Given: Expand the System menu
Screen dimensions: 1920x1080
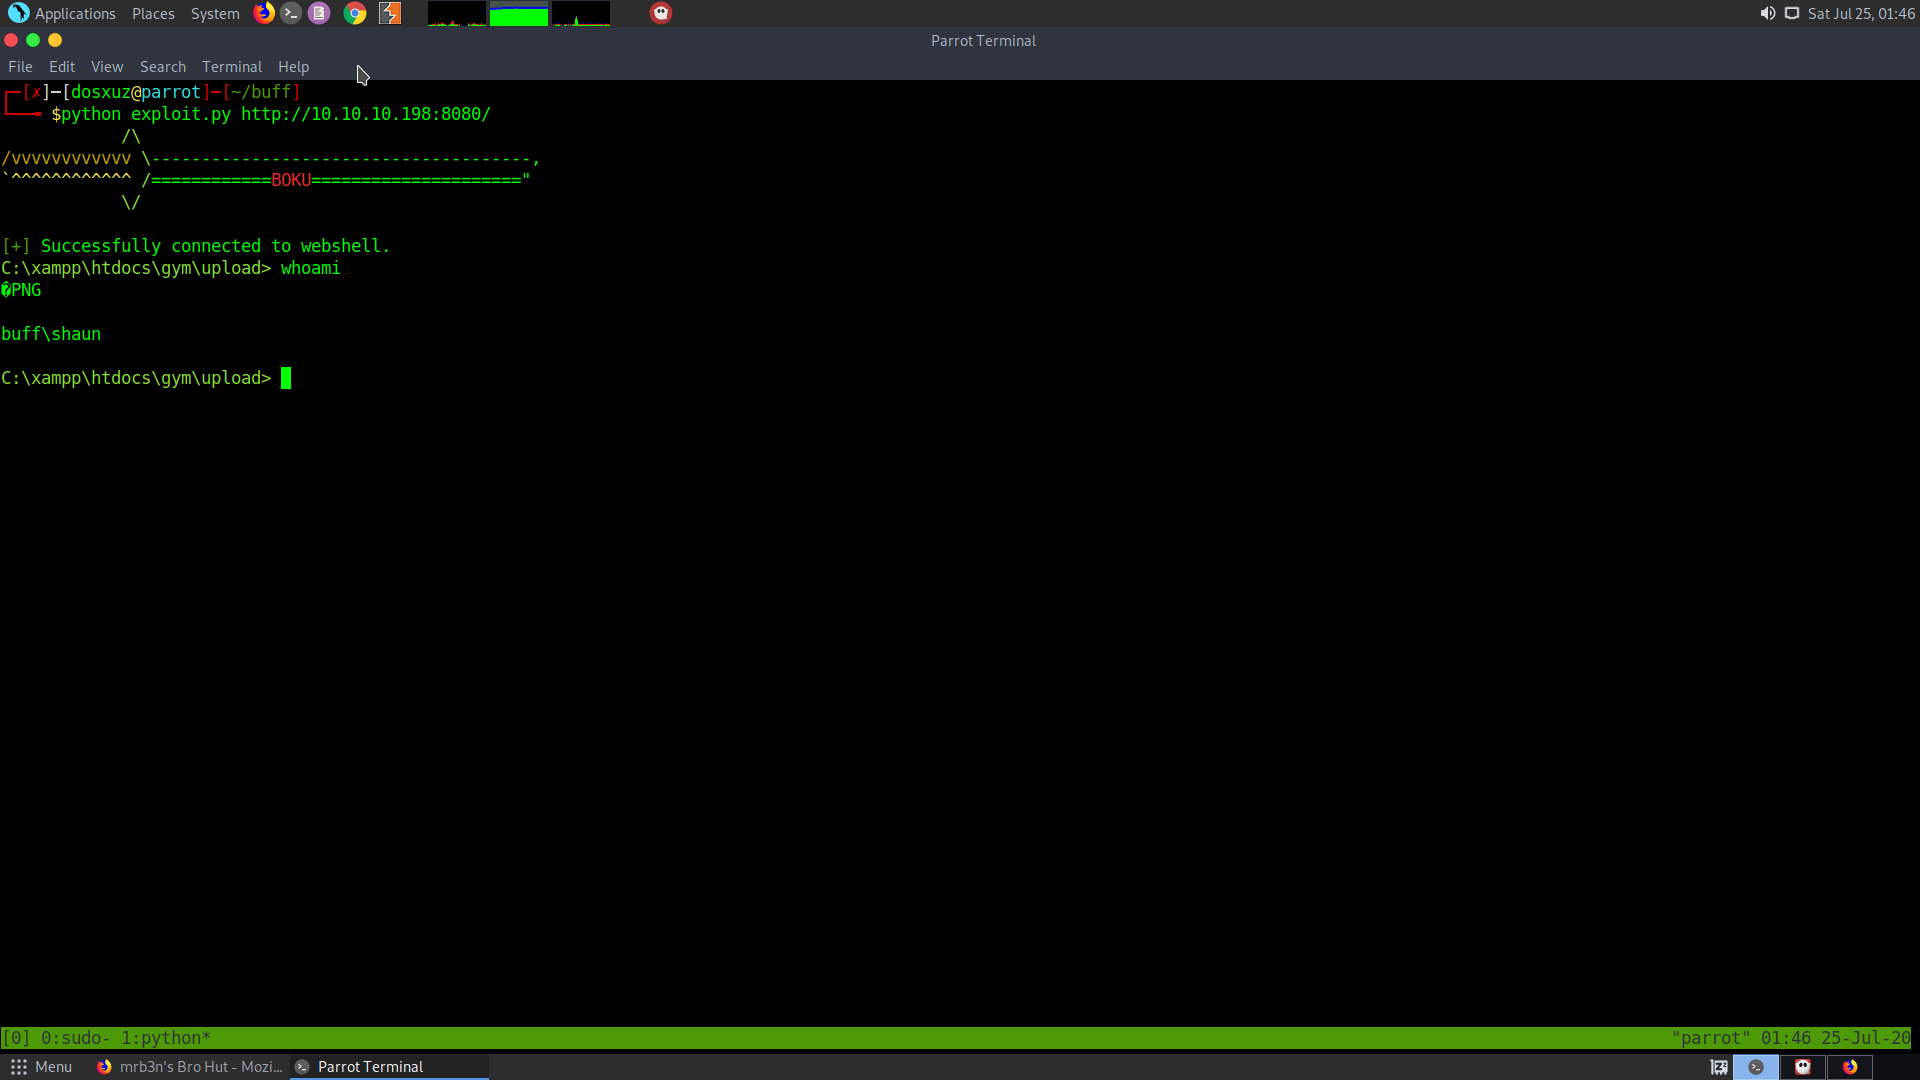Looking at the screenshot, I should click(215, 14).
